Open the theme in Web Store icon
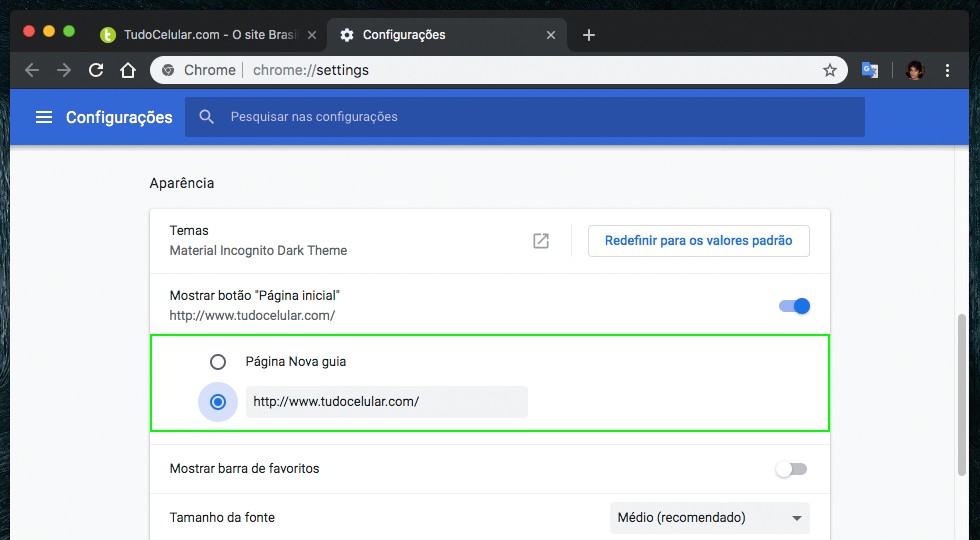This screenshot has width=980, height=540. pos(541,241)
